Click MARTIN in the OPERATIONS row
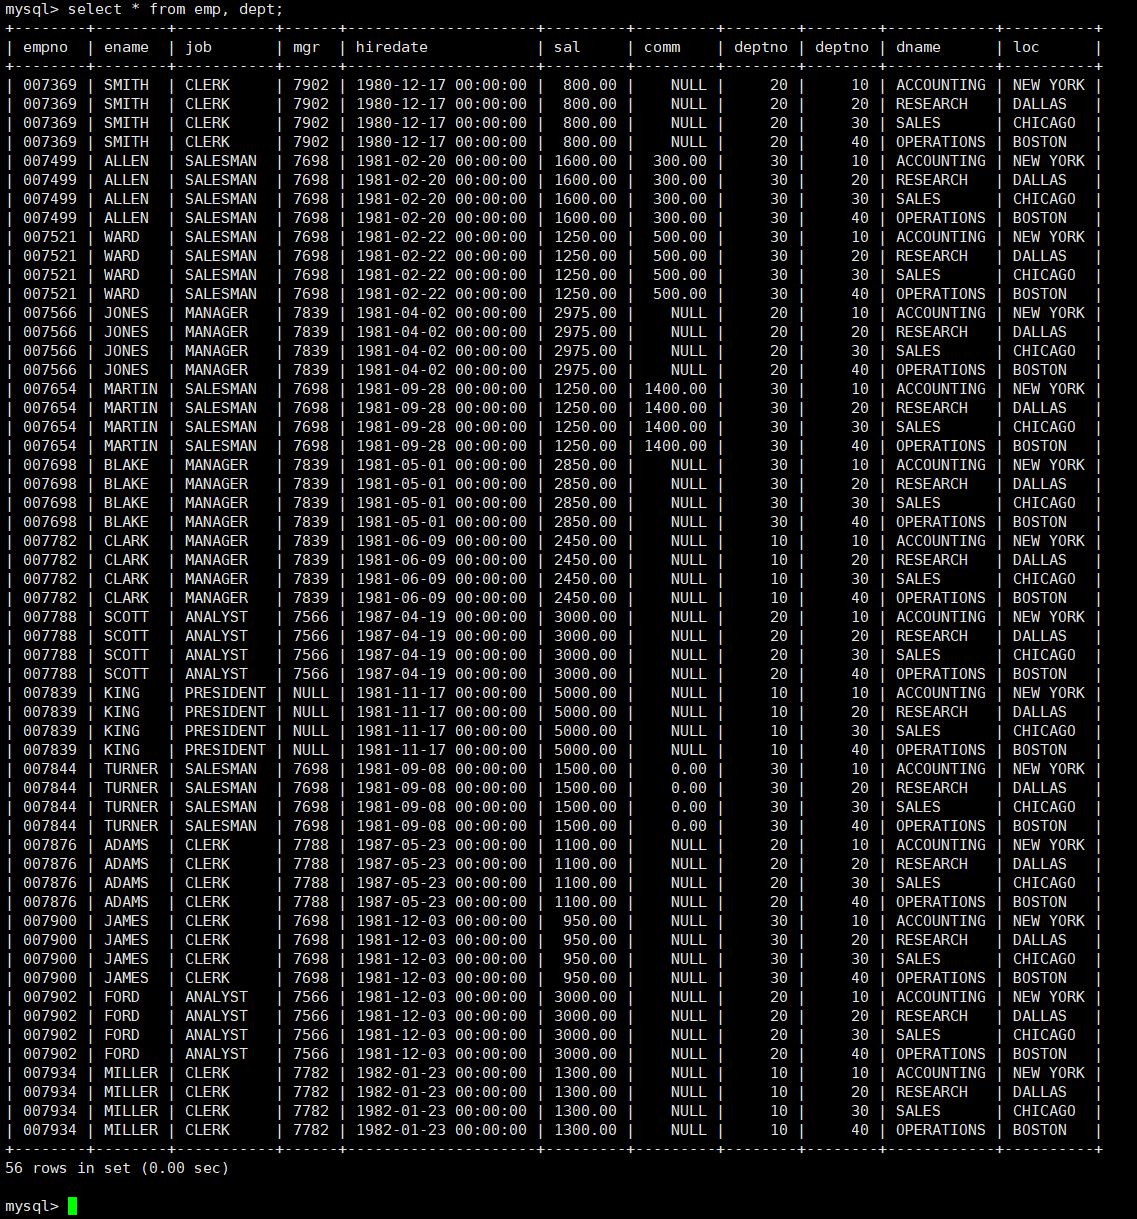The height and width of the screenshot is (1219, 1137). (131, 446)
